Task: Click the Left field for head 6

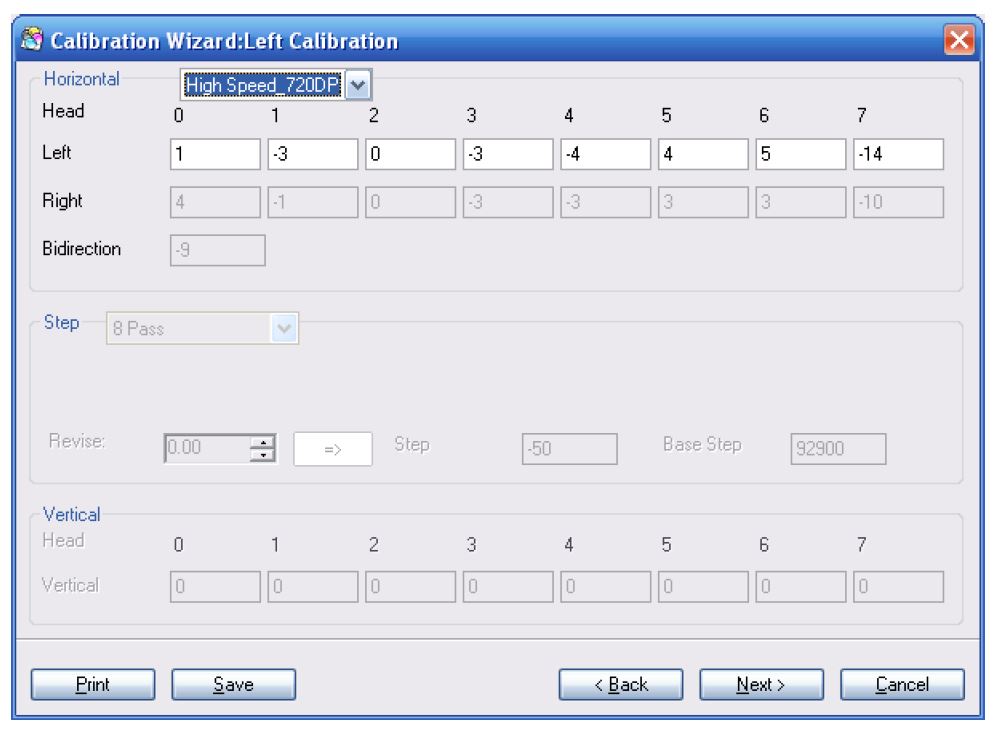Action: coord(801,155)
